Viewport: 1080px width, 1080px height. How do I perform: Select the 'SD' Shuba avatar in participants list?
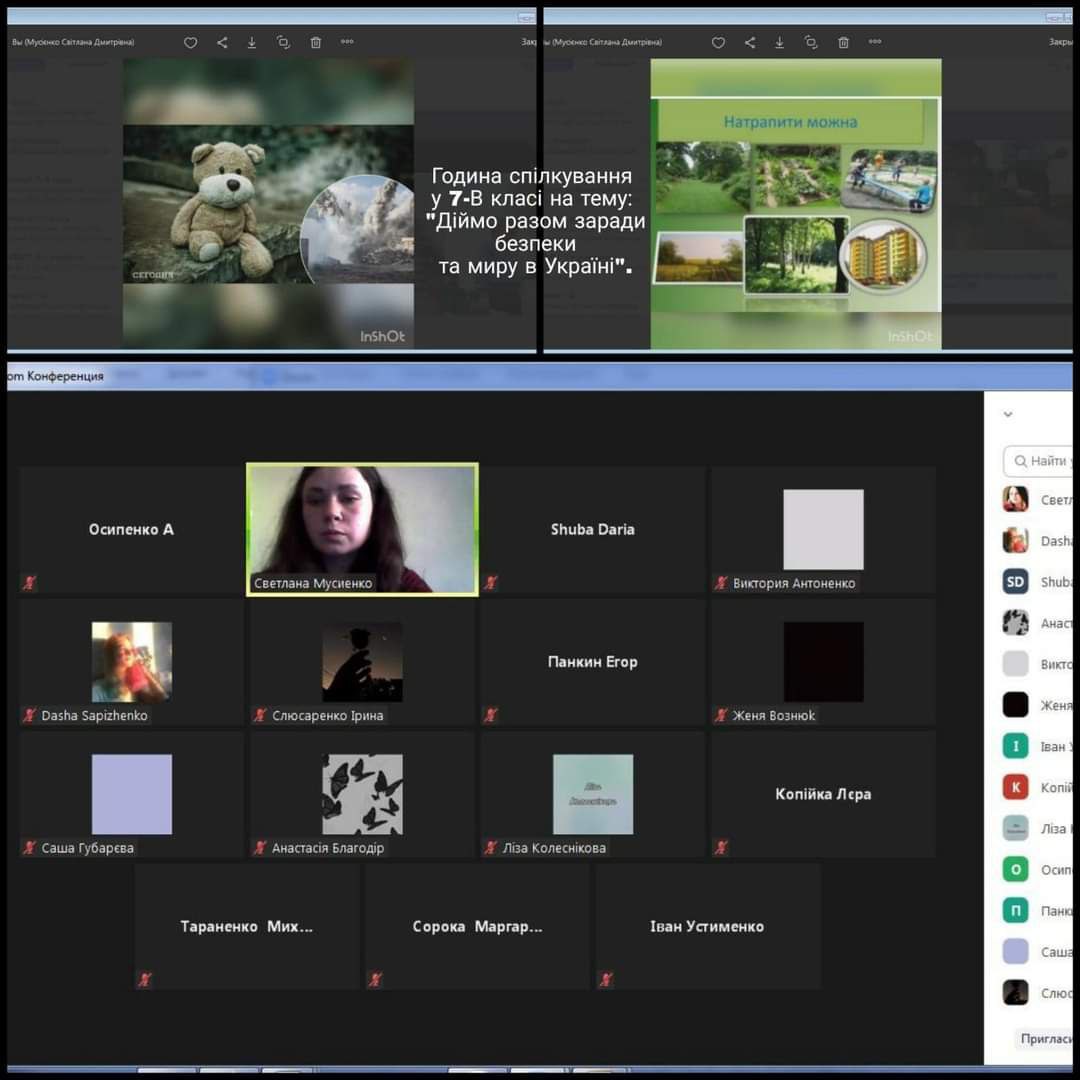pyautogui.click(x=1016, y=582)
